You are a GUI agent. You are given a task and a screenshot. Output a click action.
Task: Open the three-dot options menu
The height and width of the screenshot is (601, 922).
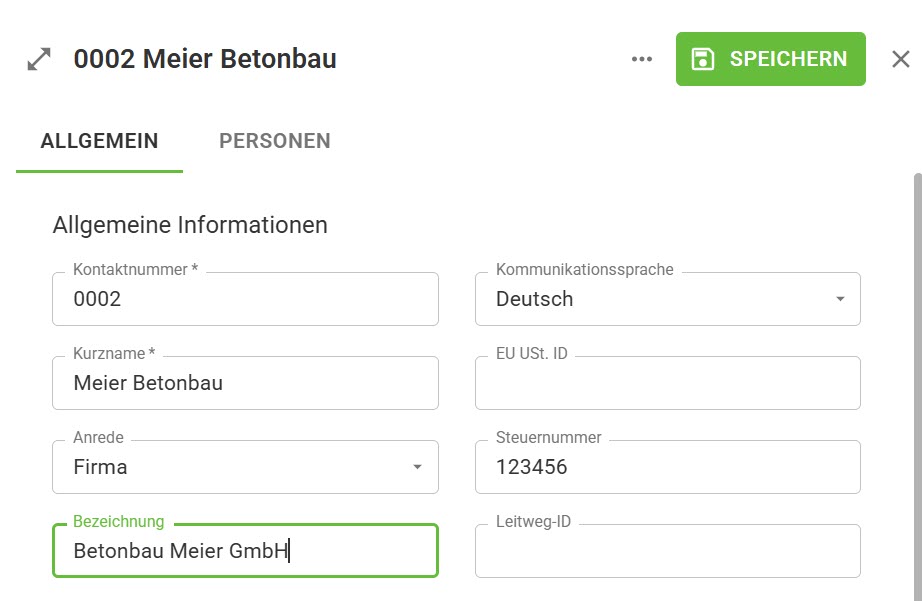point(641,59)
